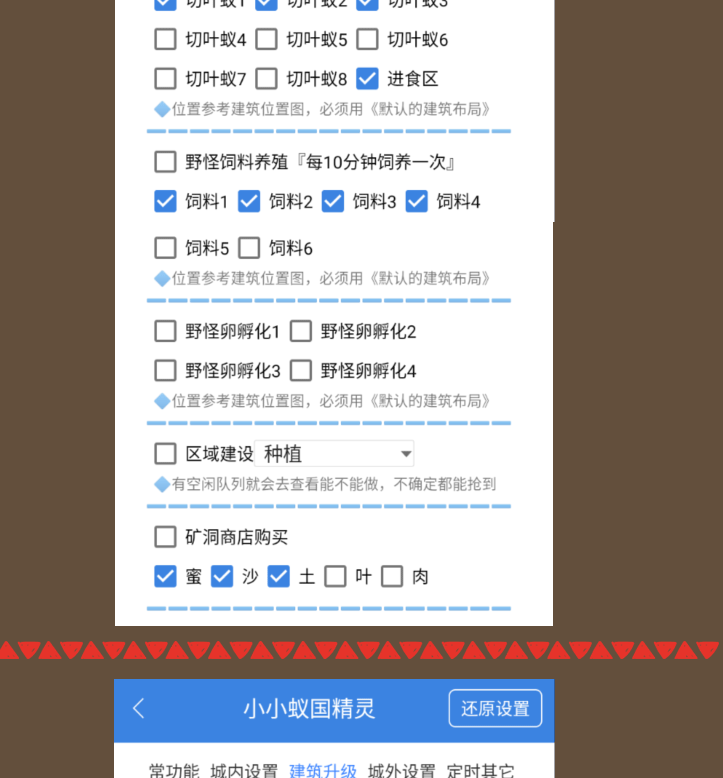Enable the 区域建设 checkbox

tap(165, 454)
